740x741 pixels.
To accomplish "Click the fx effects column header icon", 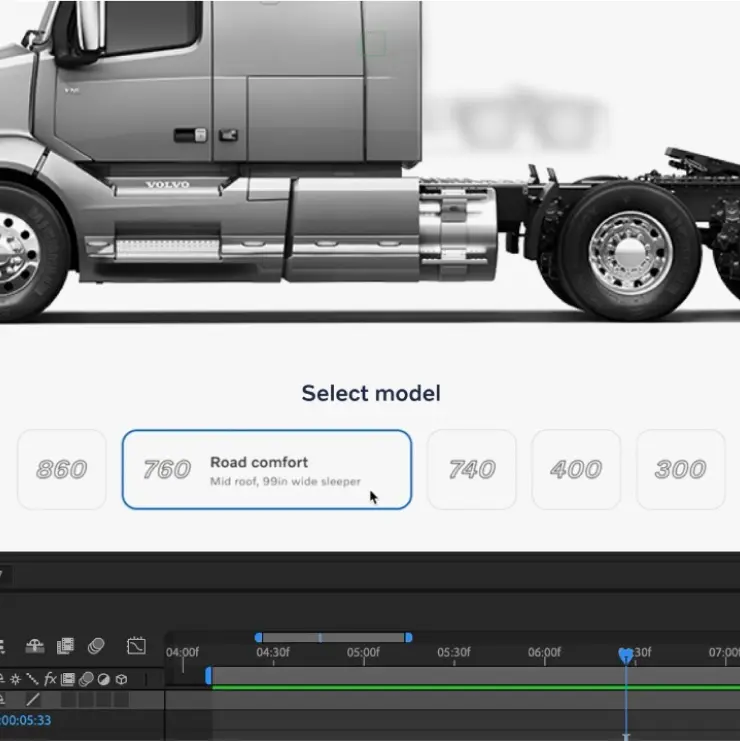I will (x=50, y=680).
